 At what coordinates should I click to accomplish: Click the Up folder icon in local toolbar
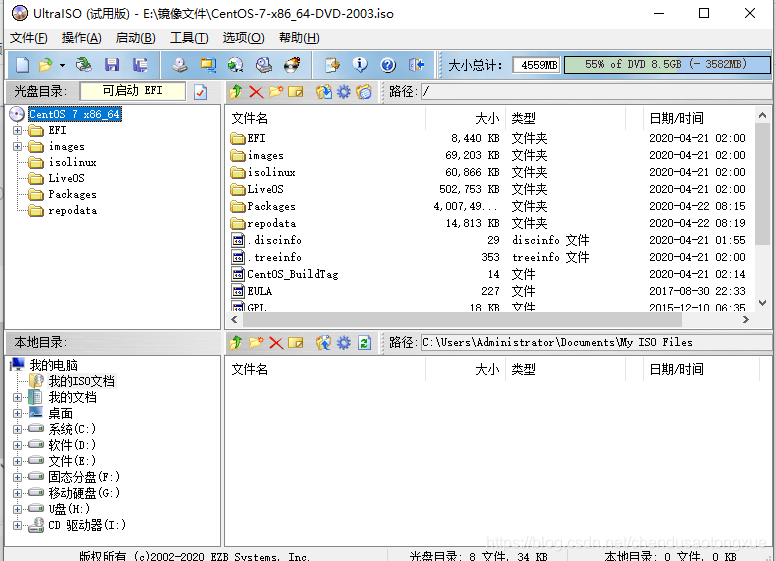click(236, 343)
